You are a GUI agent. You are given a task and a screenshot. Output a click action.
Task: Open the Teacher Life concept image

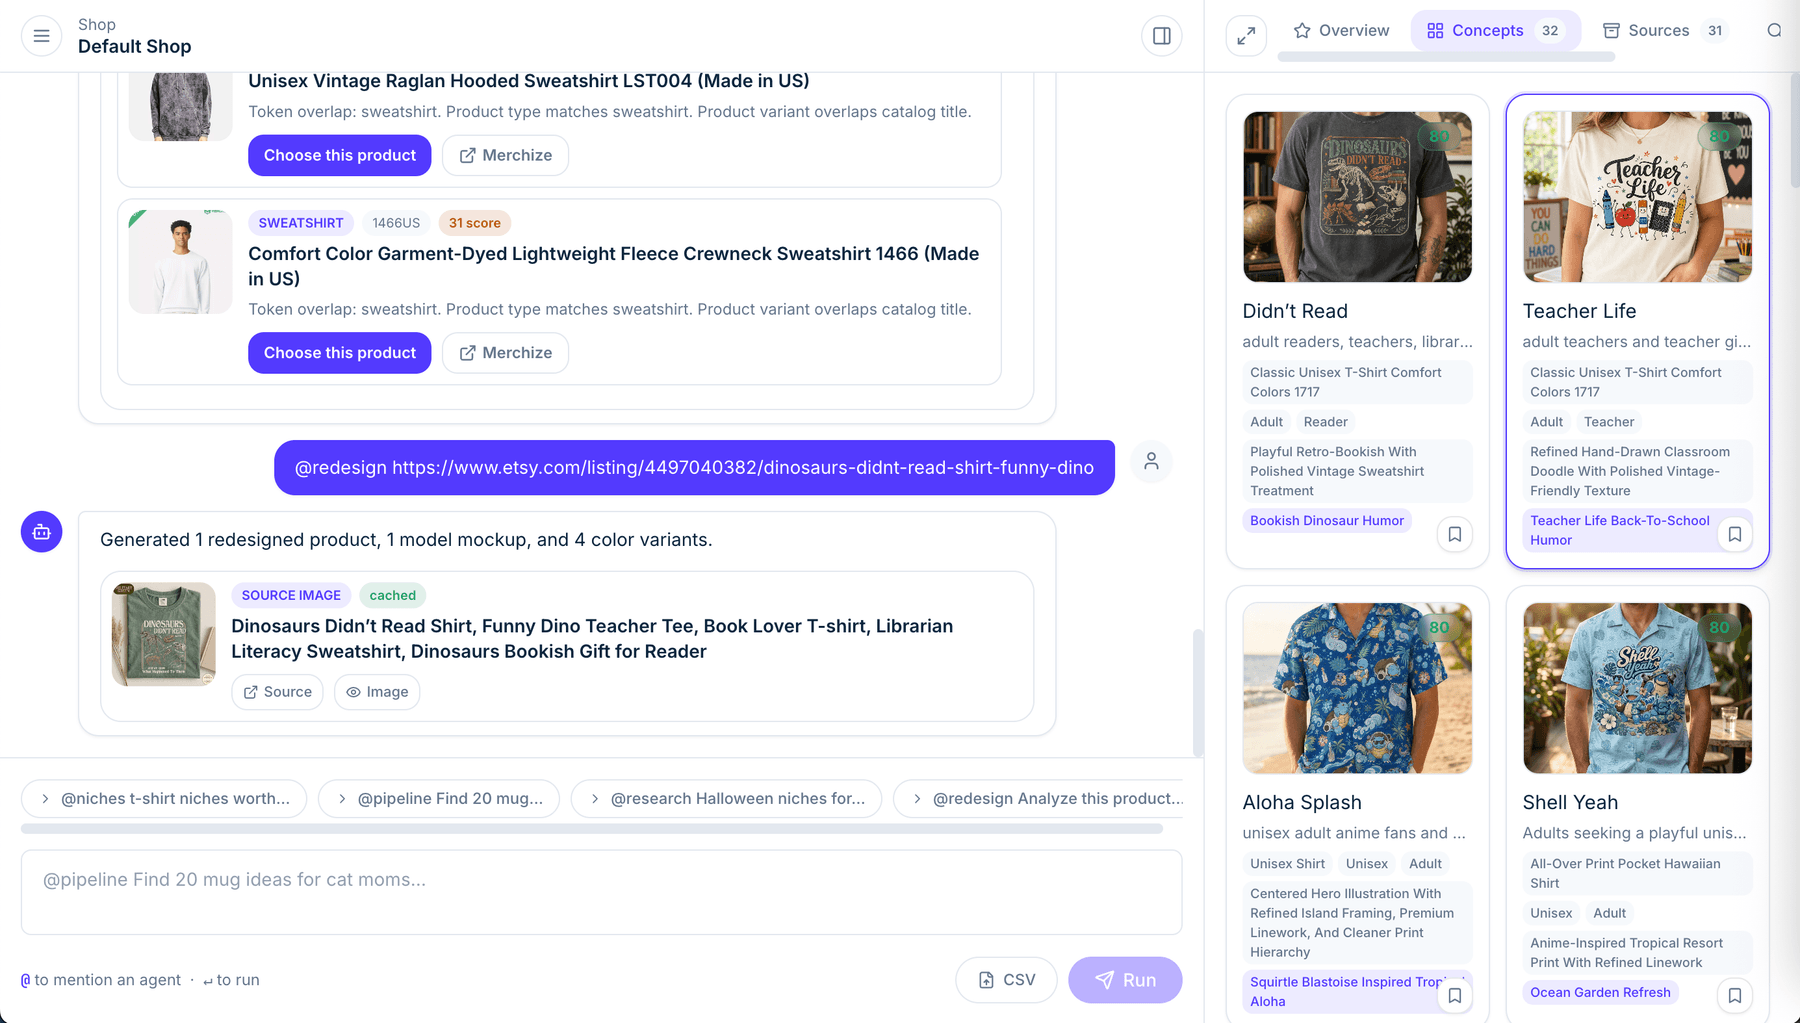click(1637, 197)
